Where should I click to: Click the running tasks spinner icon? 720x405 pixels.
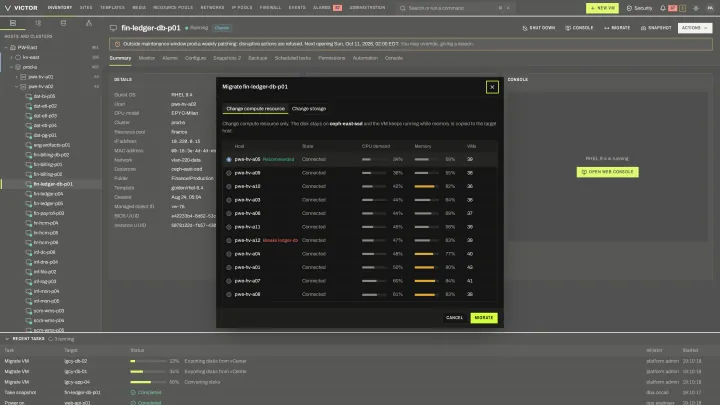click(51, 339)
